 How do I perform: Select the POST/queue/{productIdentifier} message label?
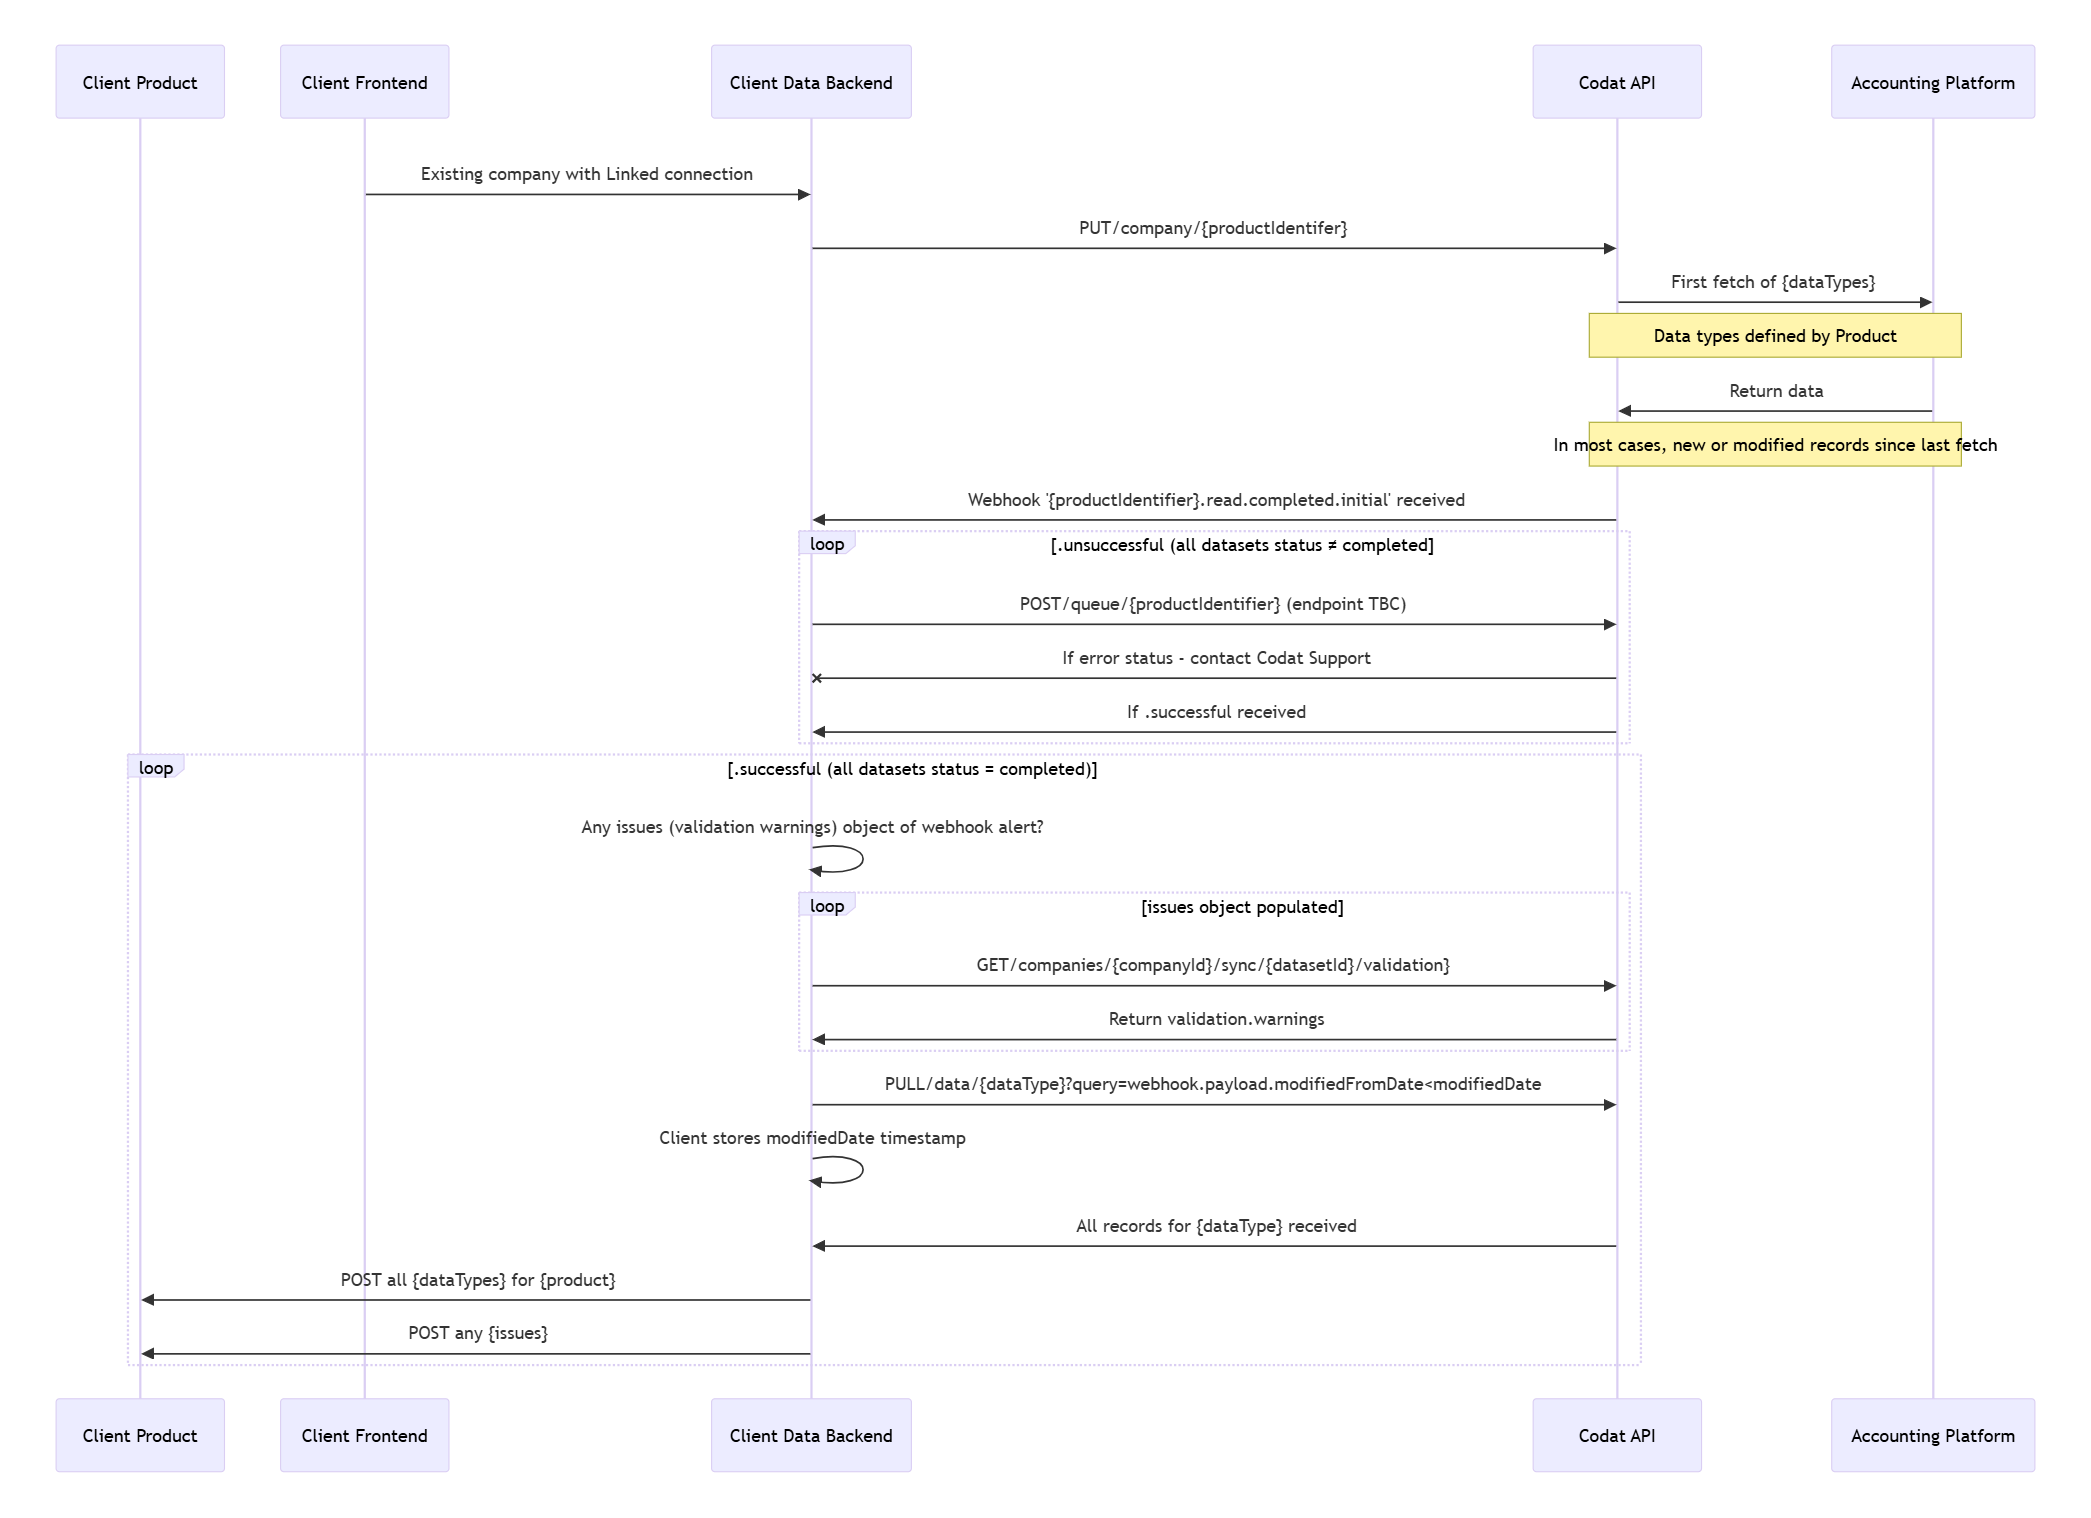(x=1212, y=604)
